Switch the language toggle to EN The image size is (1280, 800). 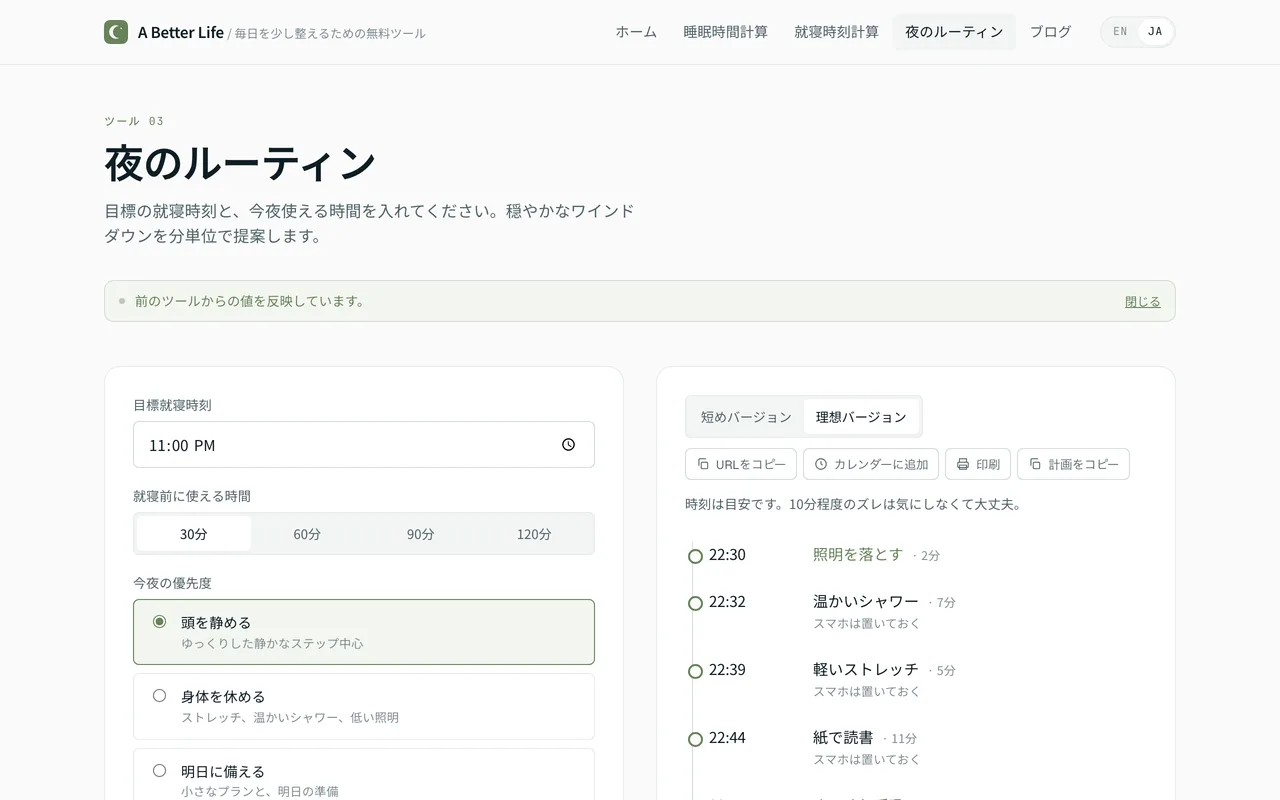click(x=1119, y=31)
